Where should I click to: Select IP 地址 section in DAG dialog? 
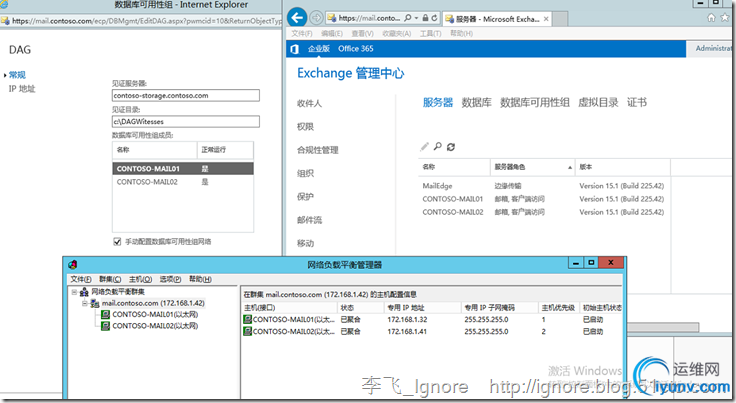[x=22, y=89]
